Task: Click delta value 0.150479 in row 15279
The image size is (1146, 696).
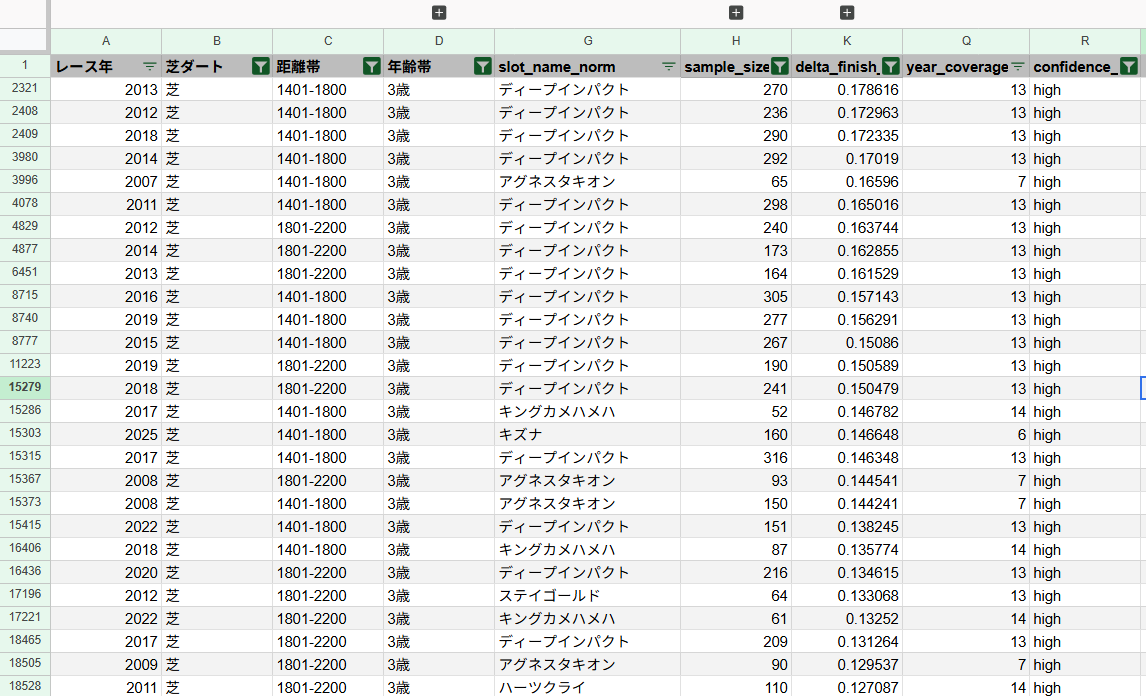Action: click(x=847, y=388)
